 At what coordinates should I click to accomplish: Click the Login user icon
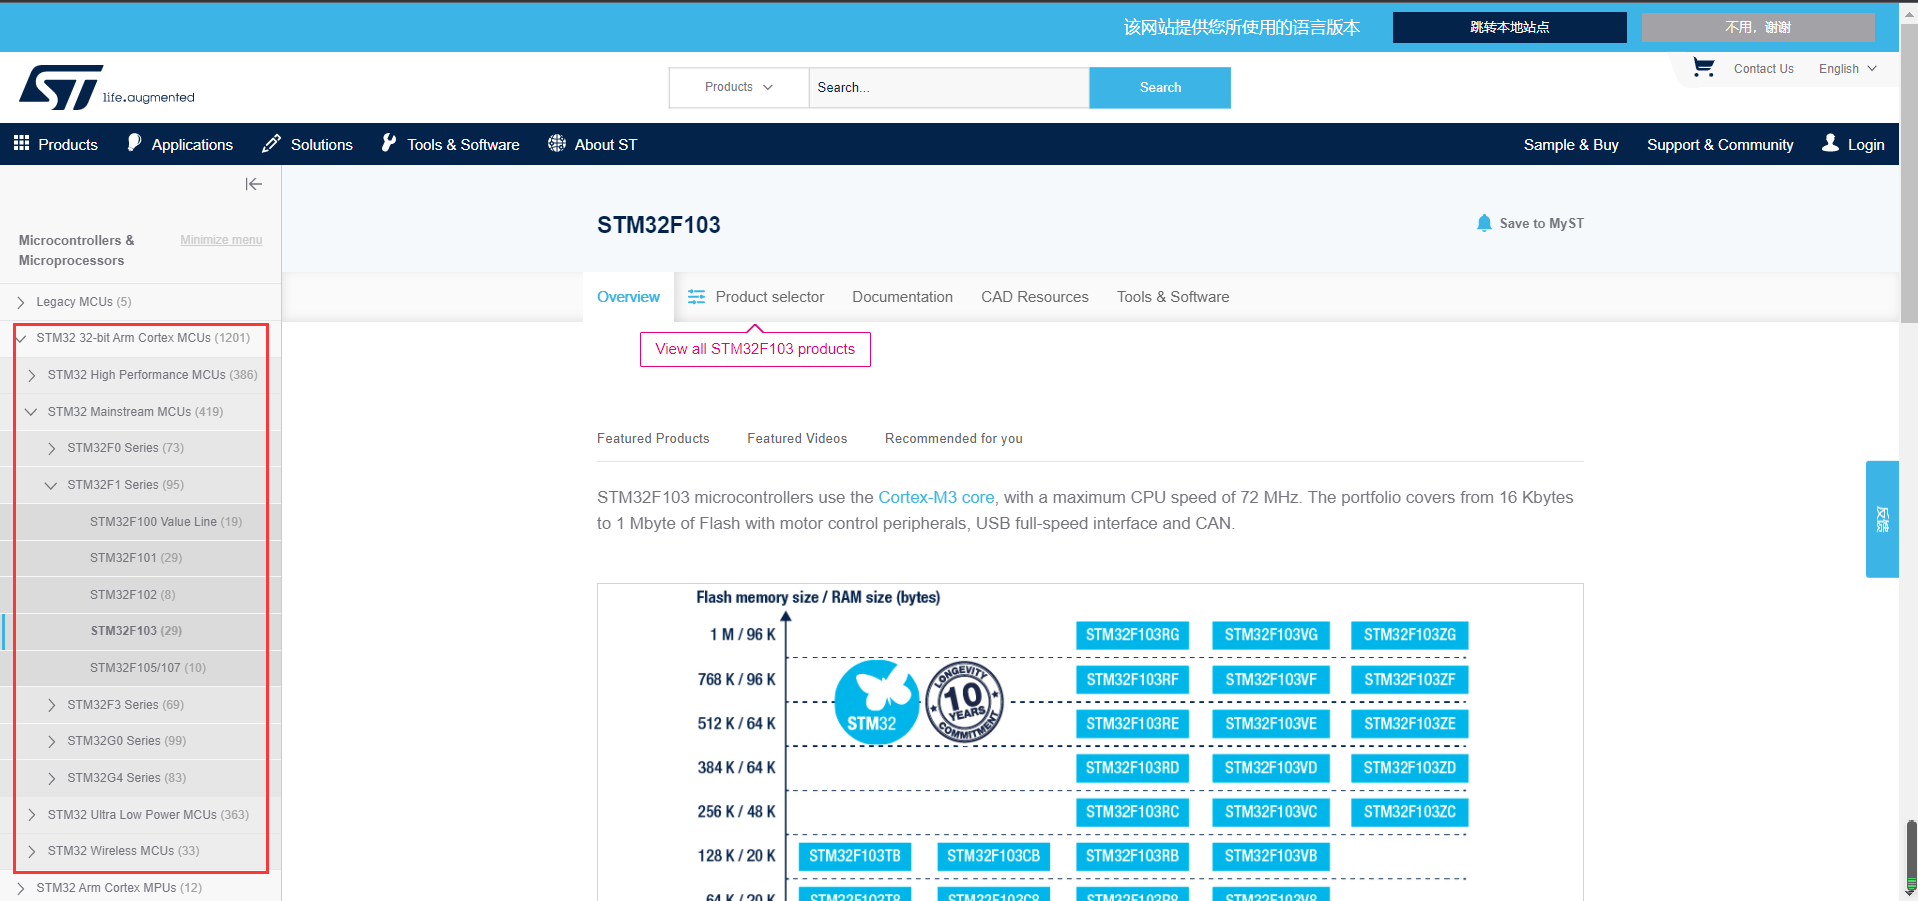click(x=1830, y=143)
